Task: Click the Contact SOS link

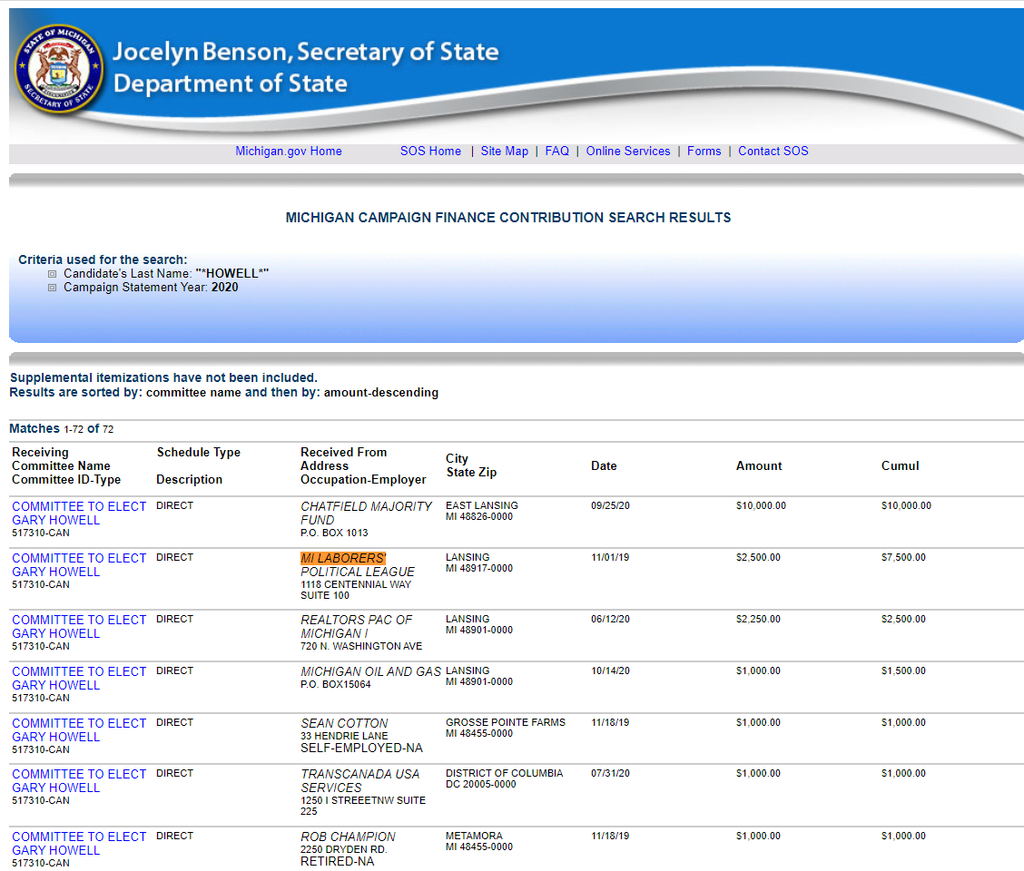Action: pyautogui.click(x=773, y=151)
